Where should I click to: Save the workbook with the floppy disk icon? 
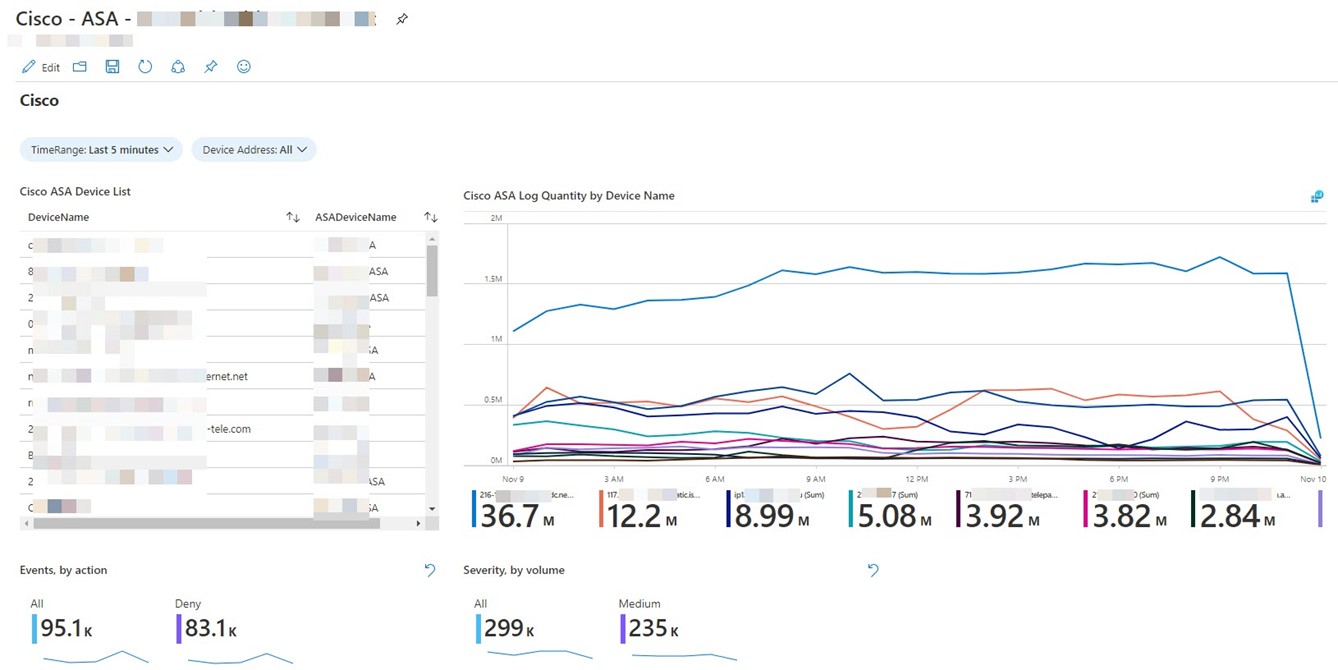pyautogui.click(x=112, y=67)
